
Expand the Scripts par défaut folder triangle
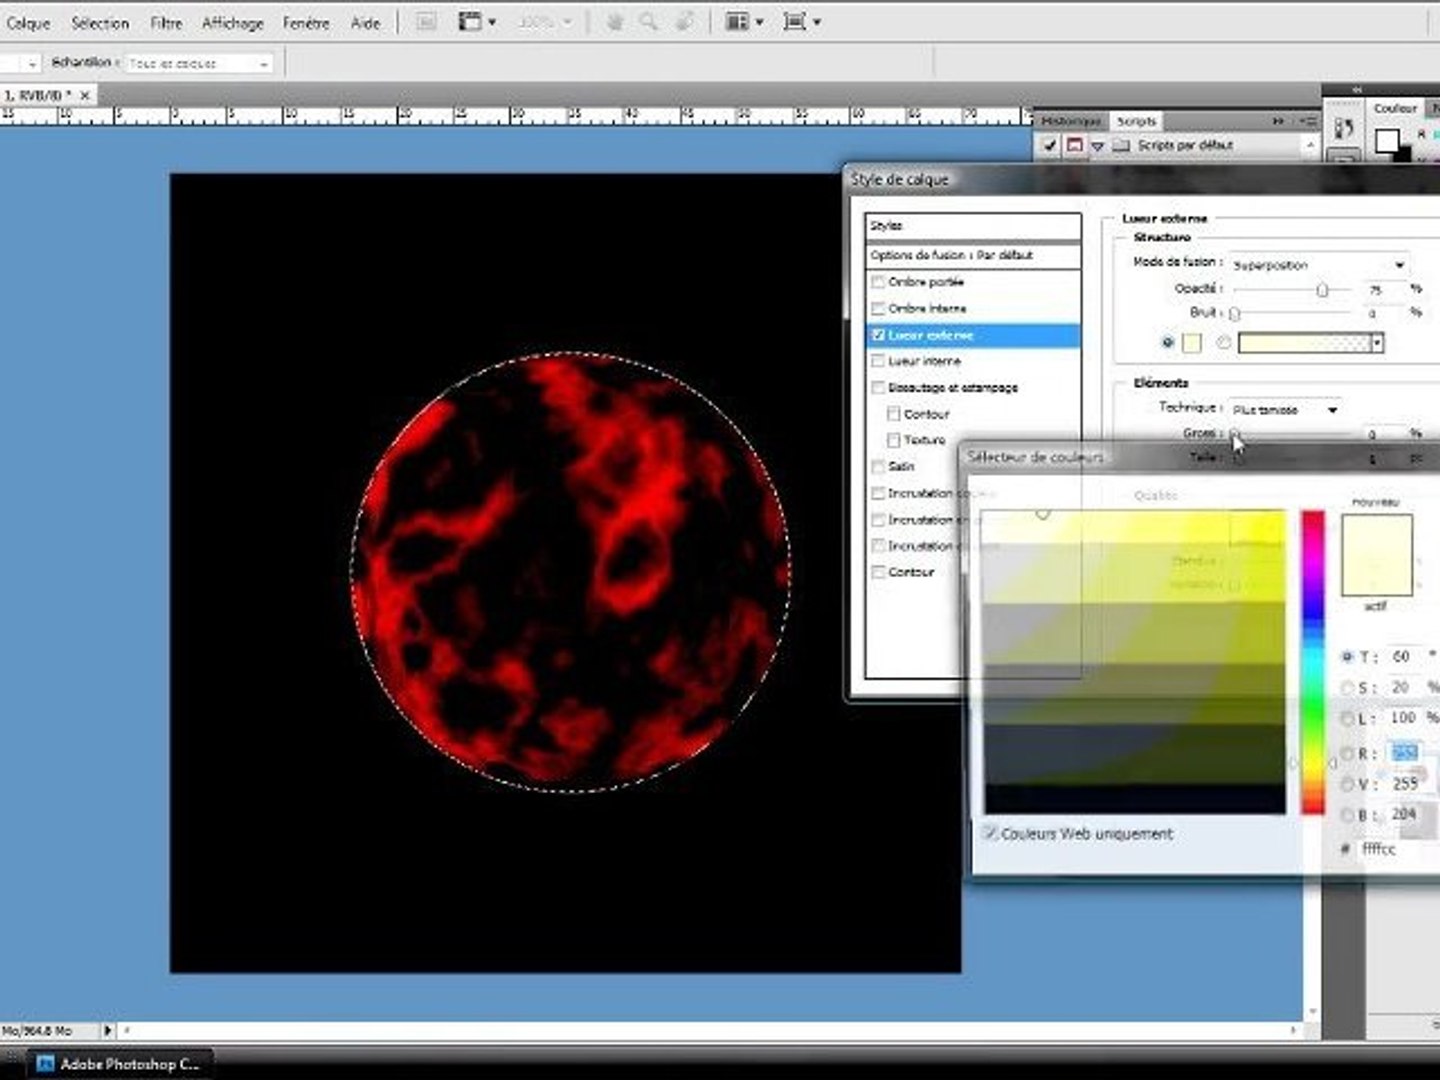tap(1098, 146)
